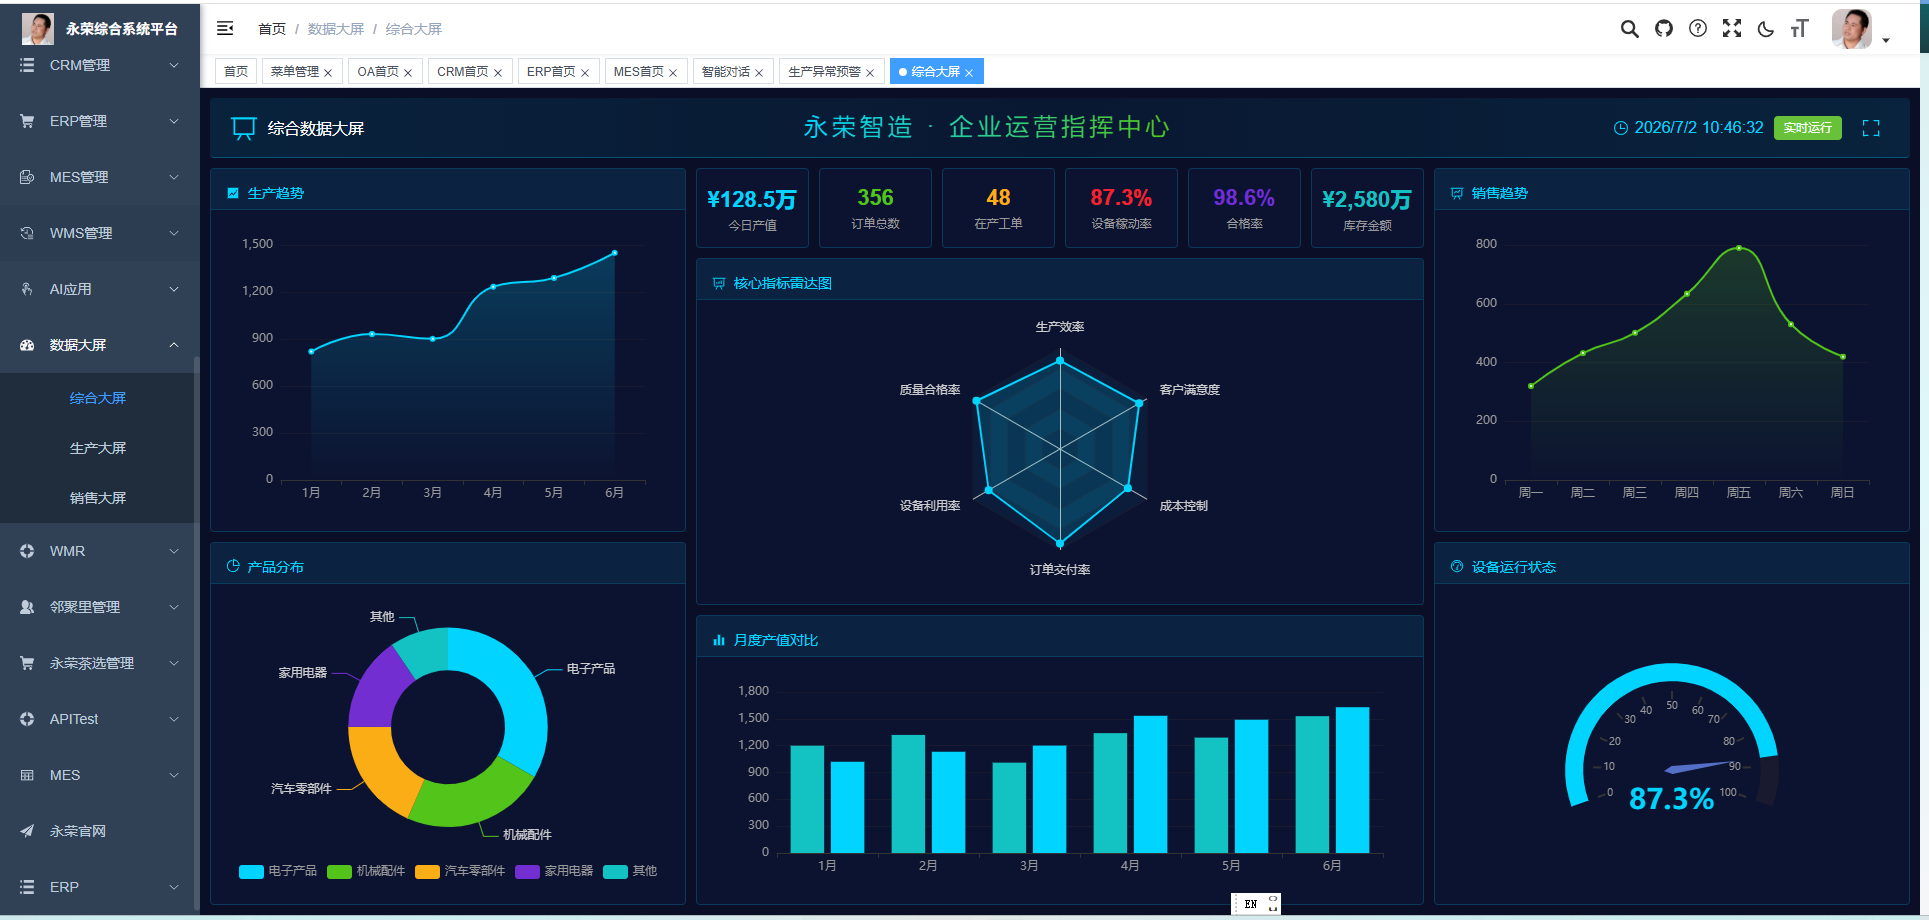Click the 实时运行 green button
Viewport: 1929px width, 920px height.
pyautogui.click(x=1807, y=128)
